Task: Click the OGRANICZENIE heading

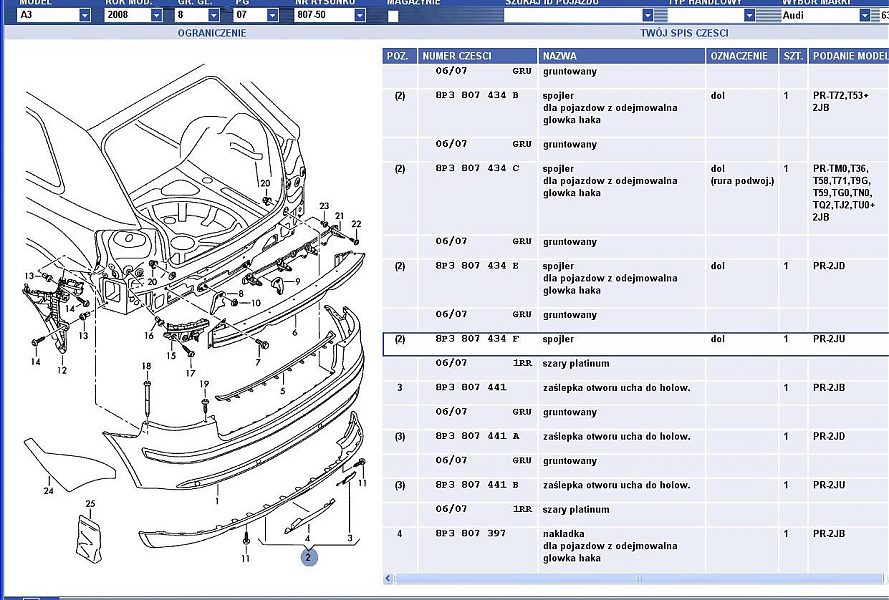Action: pyautogui.click(x=212, y=33)
